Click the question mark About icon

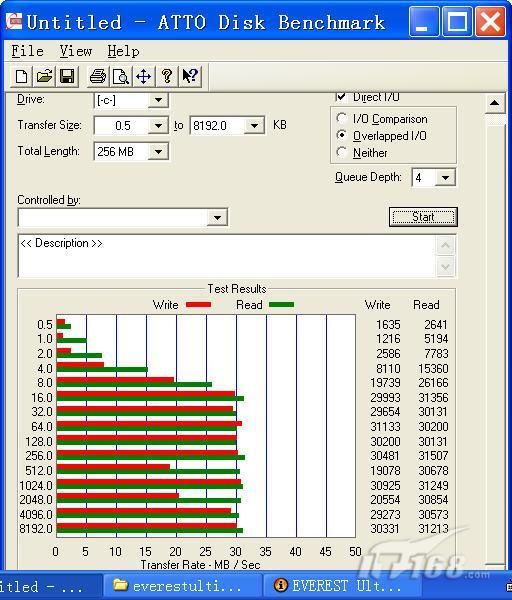click(x=166, y=76)
